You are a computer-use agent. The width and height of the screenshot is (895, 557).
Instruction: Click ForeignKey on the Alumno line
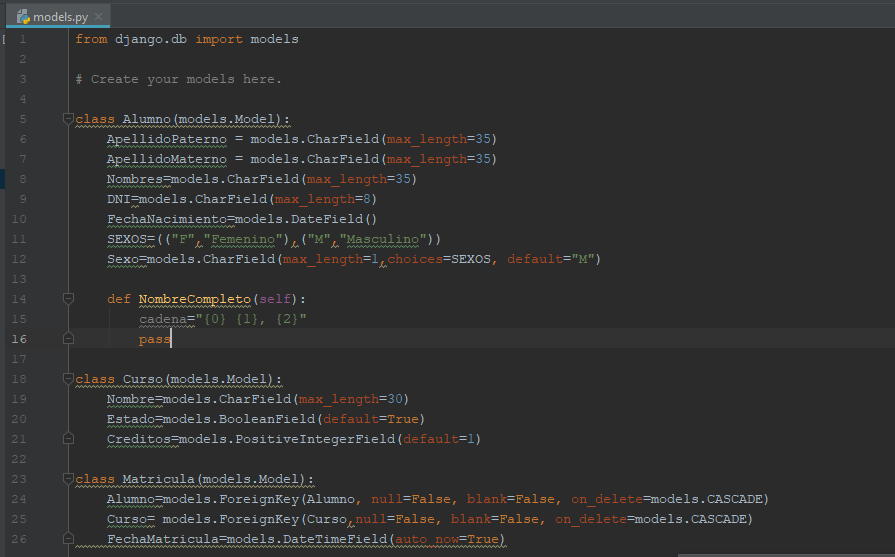(259, 498)
